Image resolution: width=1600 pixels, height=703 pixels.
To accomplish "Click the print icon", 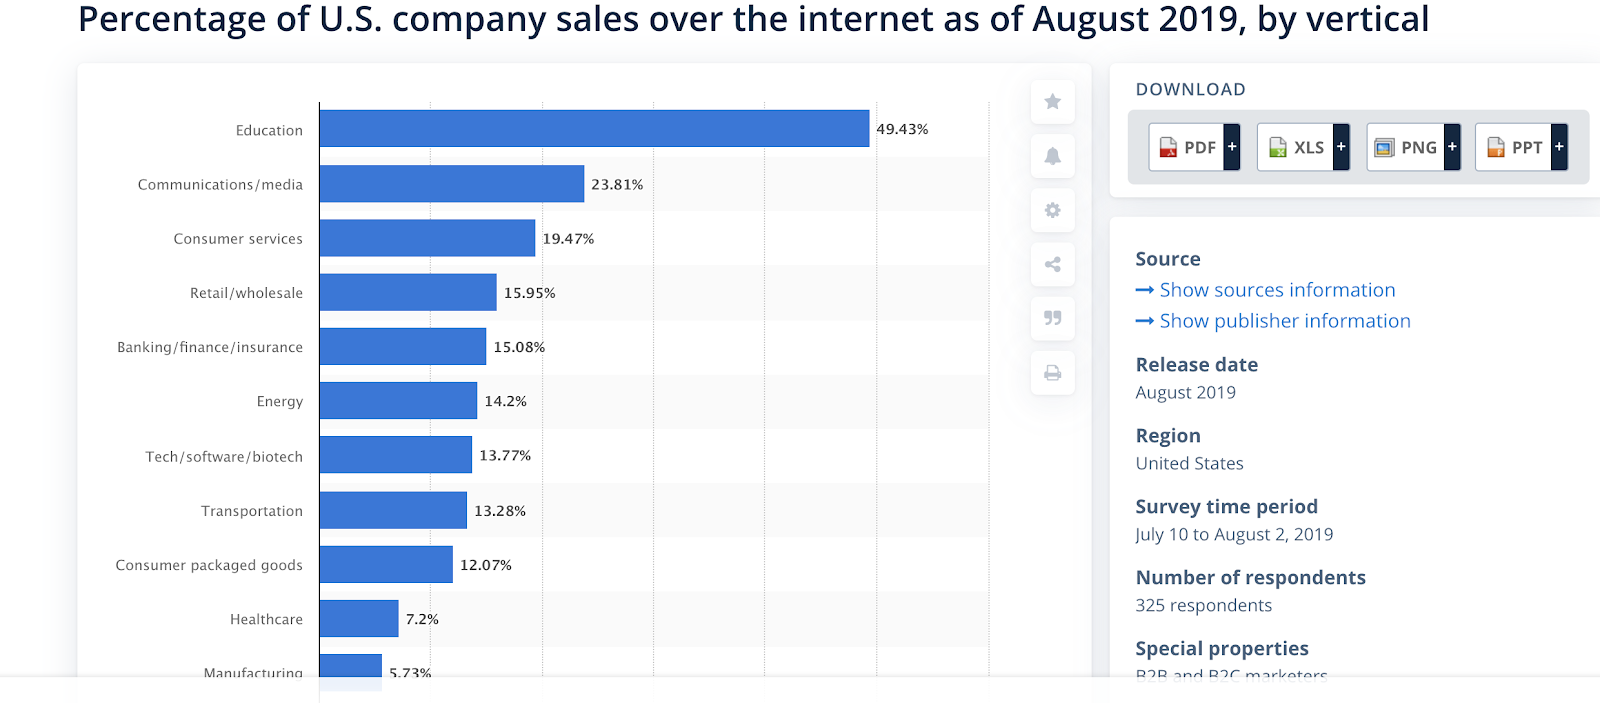I will click(x=1052, y=373).
